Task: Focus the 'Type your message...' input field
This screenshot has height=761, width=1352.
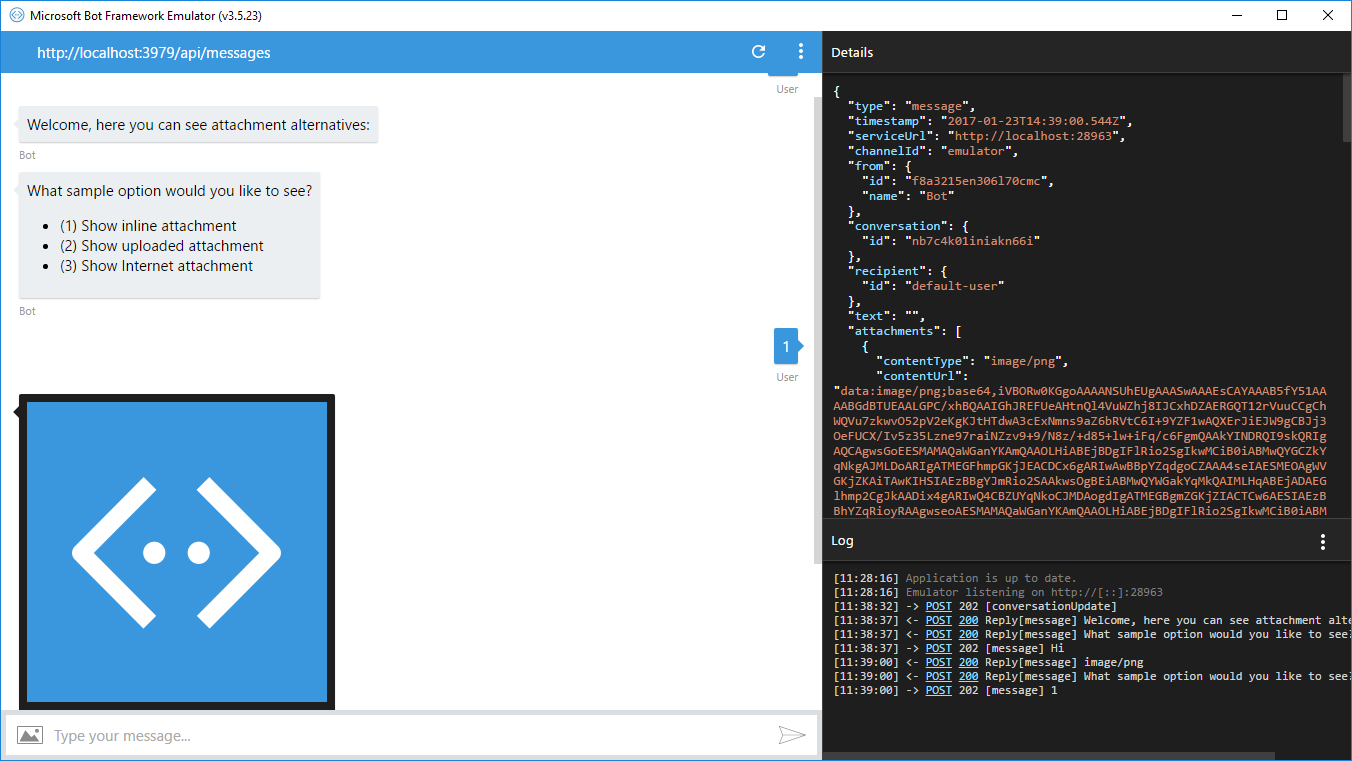Action: point(410,736)
